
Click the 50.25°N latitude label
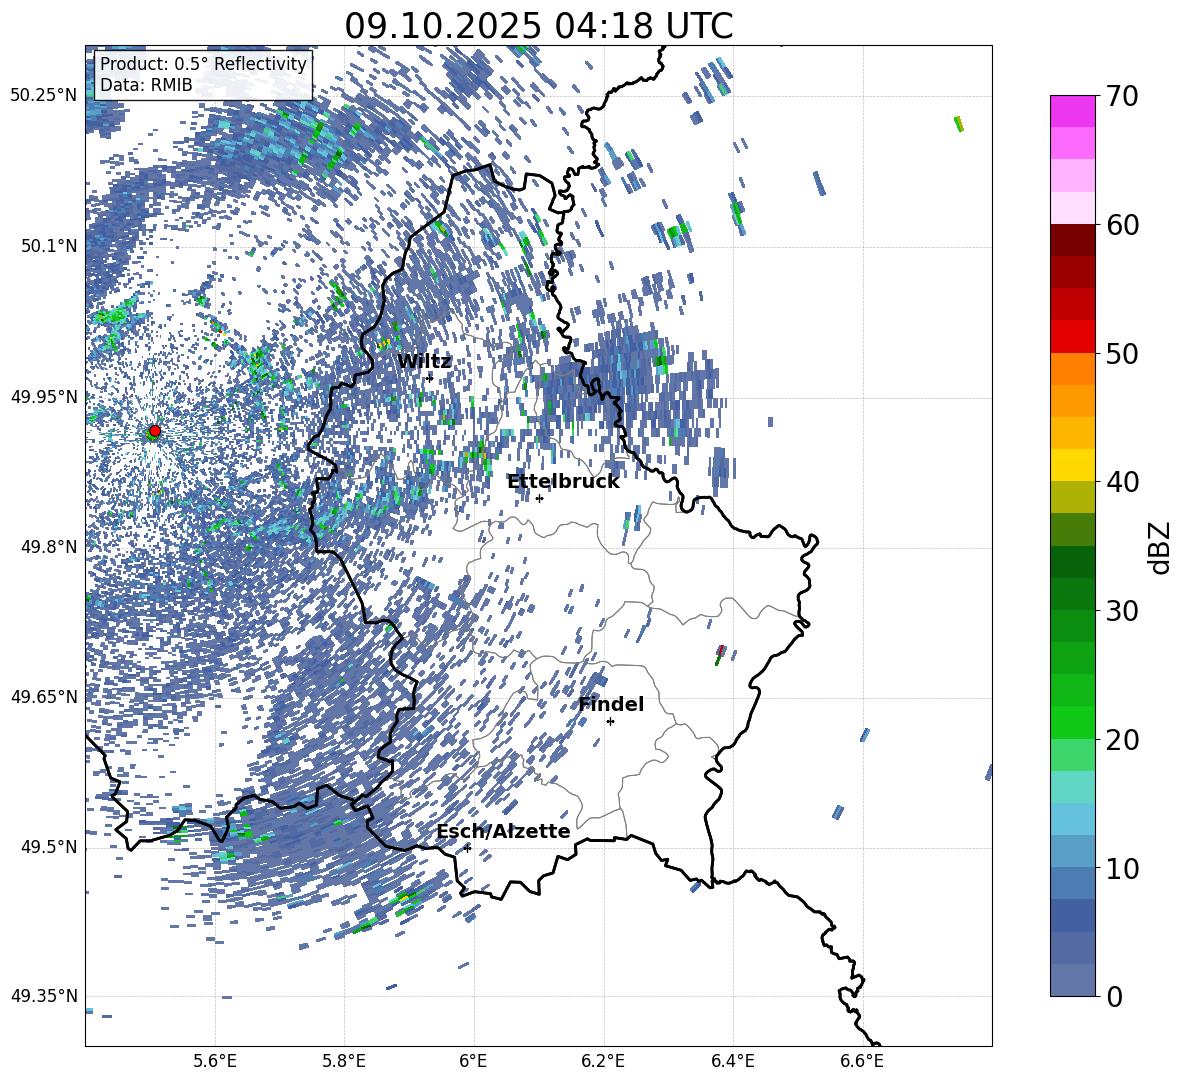pos(44,96)
